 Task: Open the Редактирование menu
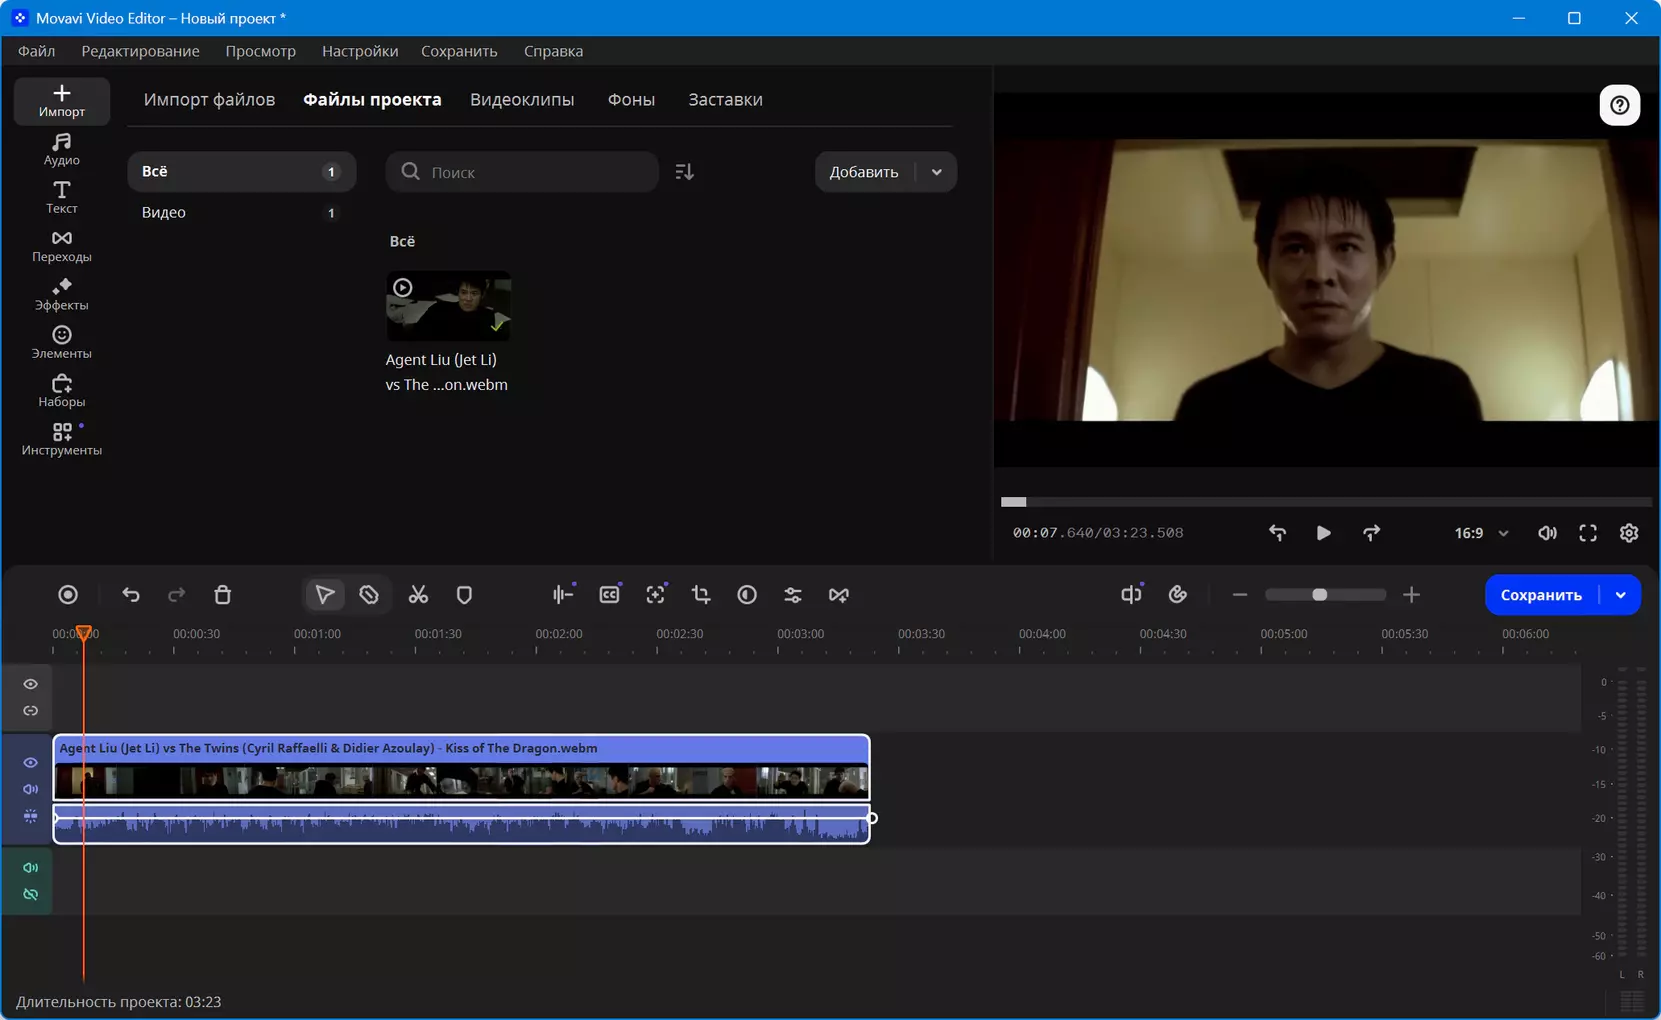pos(140,51)
